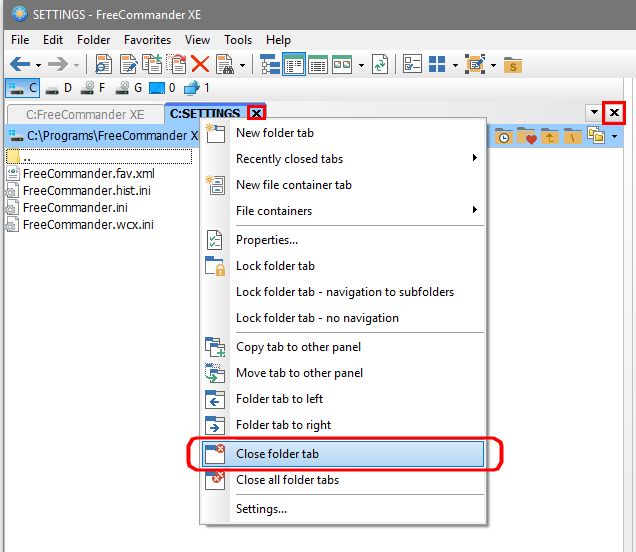Click the blue four-squares layout icon
This screenshot has height=552, width=636.
437,64
